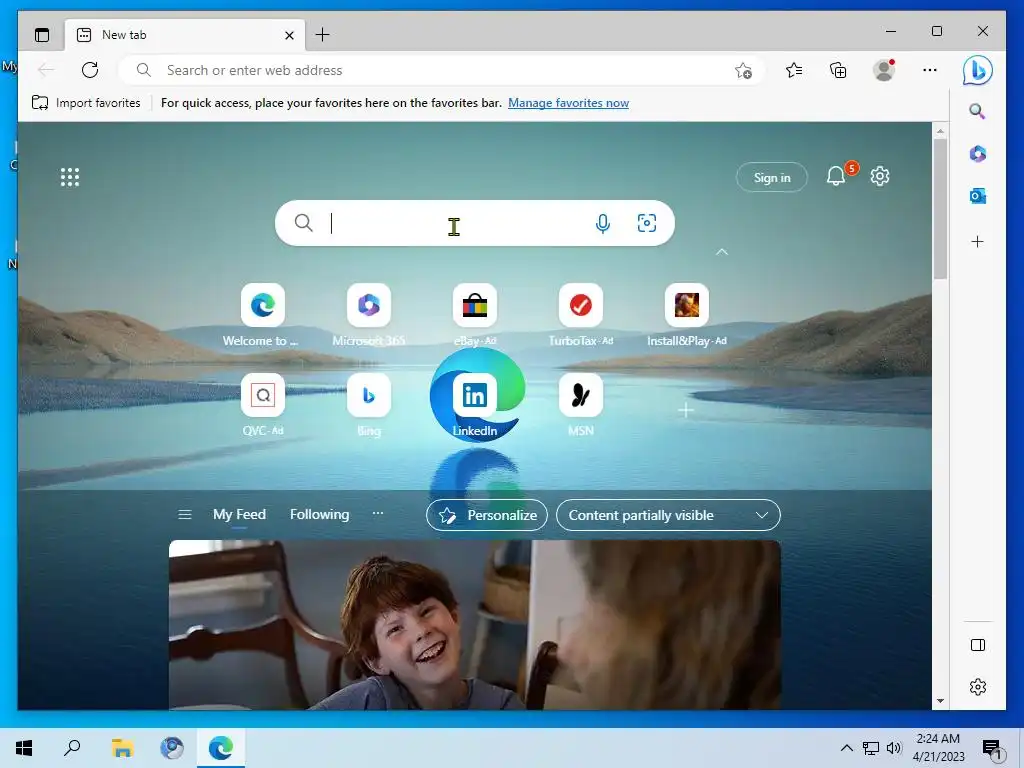Close the New tab tab
The image size is (1024, 768).
(x=289, y=35)
